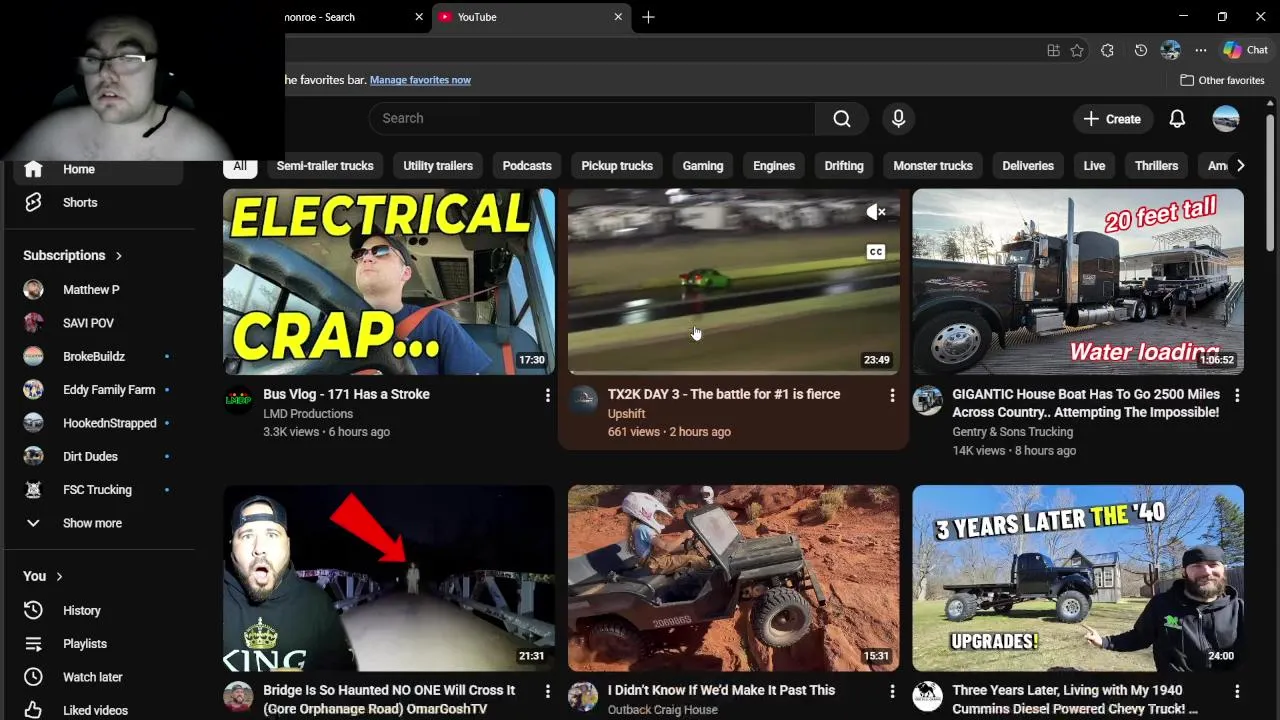Viewport: 1280px width, 720px height.
Task: Open HookednStrapped subscription channel
Action: [98, 423]
